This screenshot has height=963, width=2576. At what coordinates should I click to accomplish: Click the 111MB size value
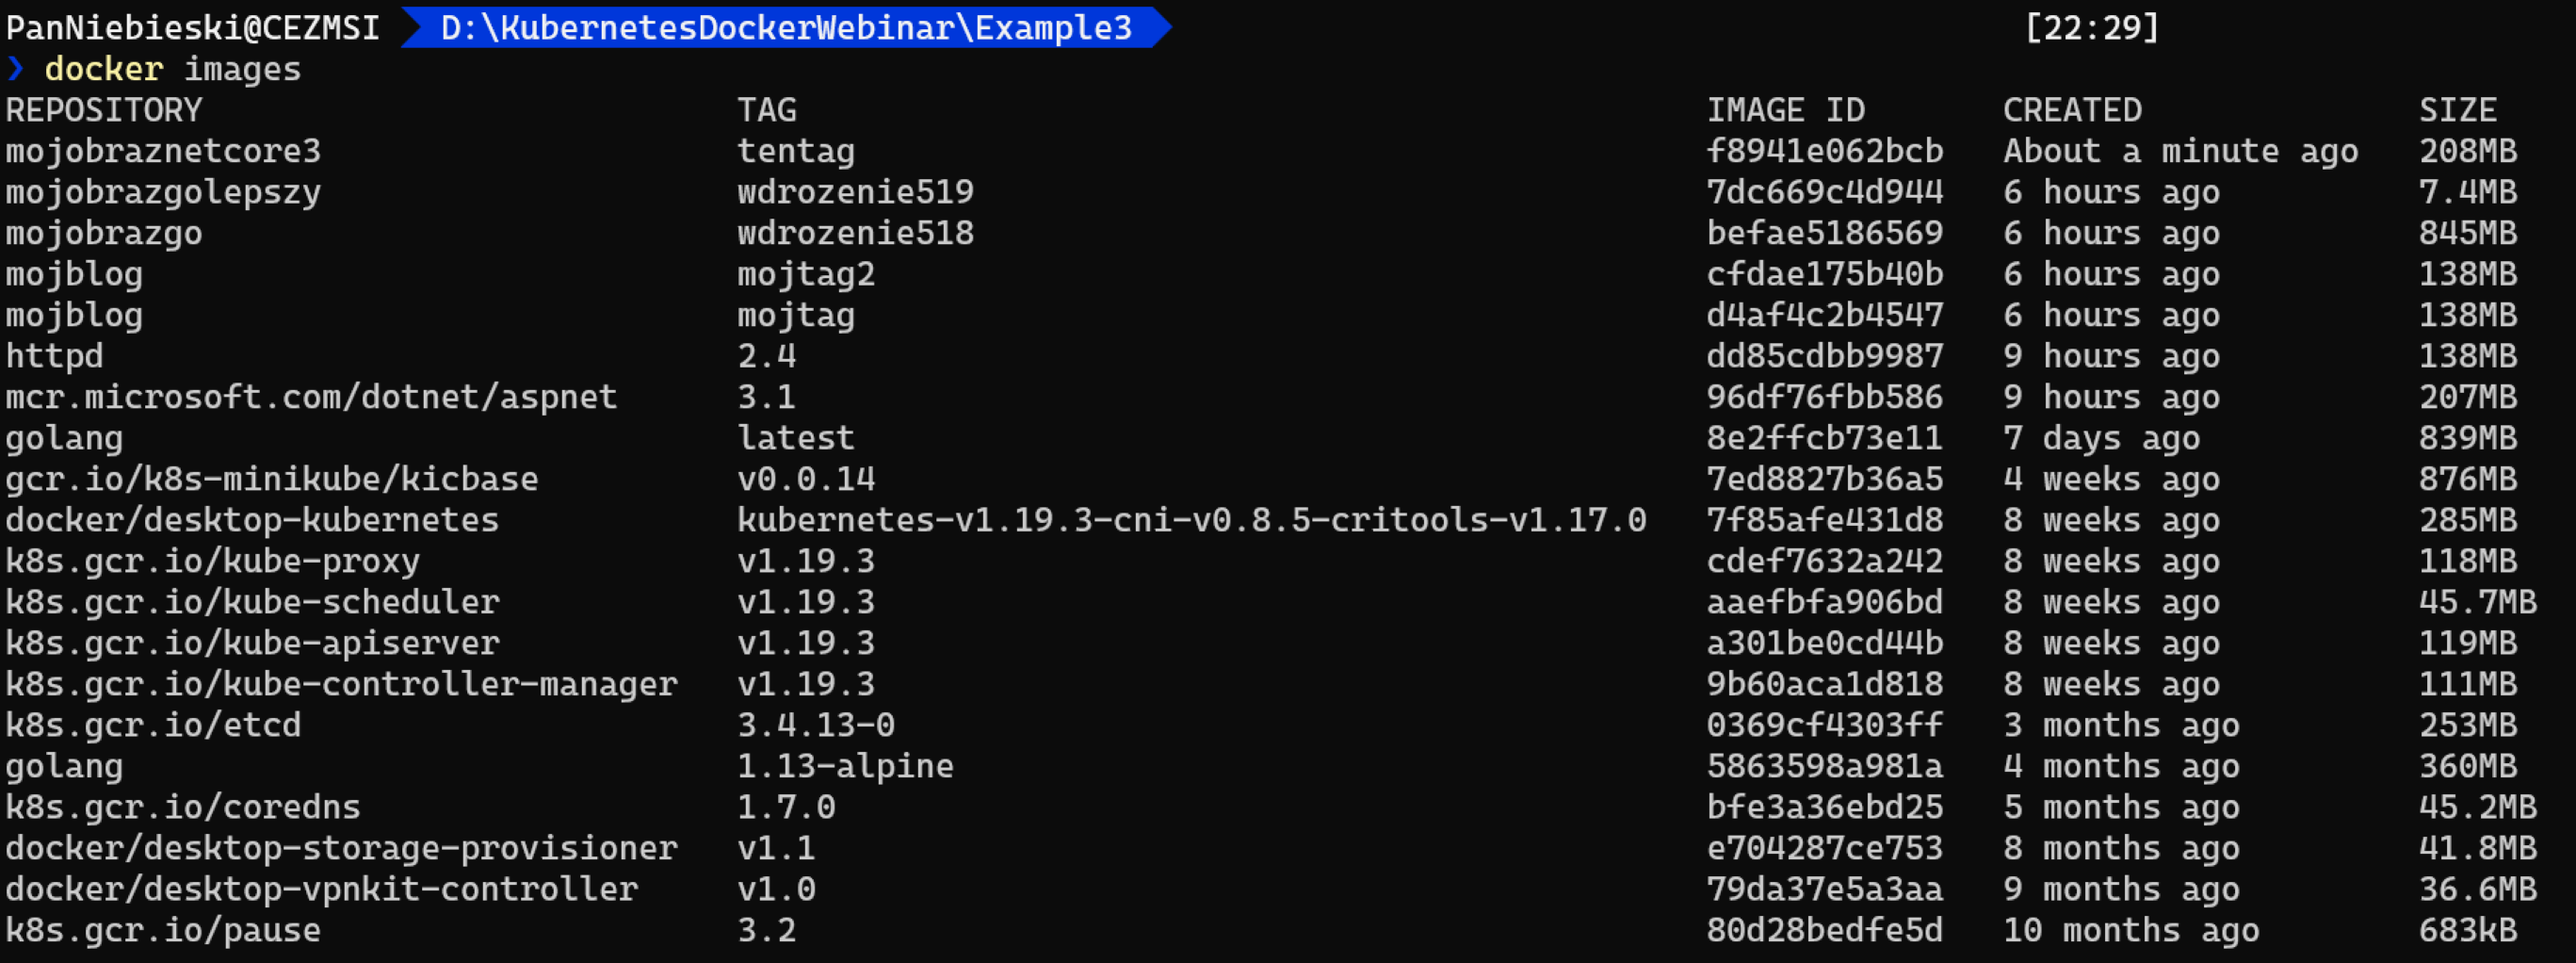tap(2468, 683)
